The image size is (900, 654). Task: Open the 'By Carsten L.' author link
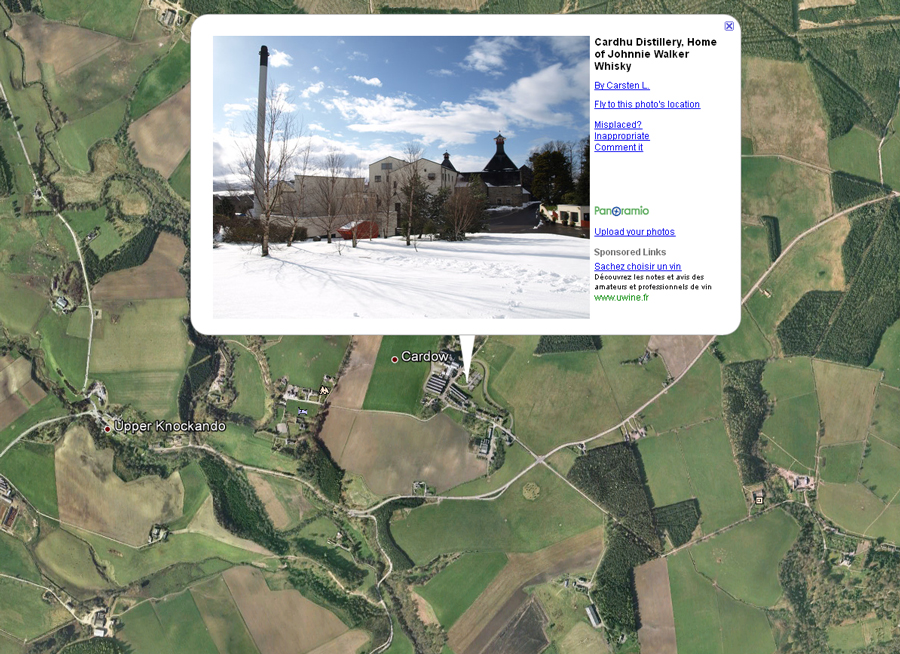point(622,86)
